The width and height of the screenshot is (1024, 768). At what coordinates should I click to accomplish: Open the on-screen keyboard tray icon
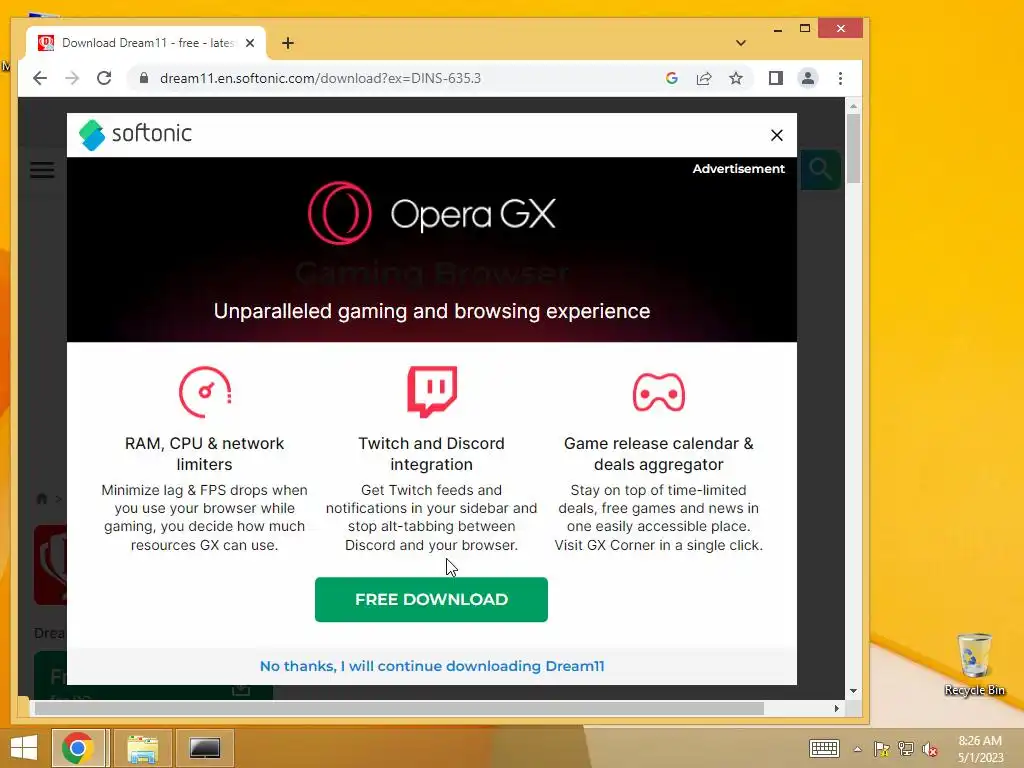point(824,748)
